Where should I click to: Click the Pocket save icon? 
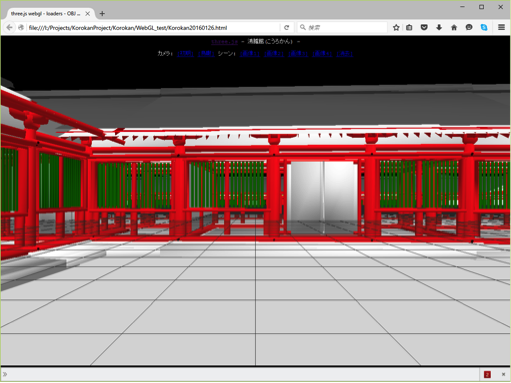pos(424,27)
